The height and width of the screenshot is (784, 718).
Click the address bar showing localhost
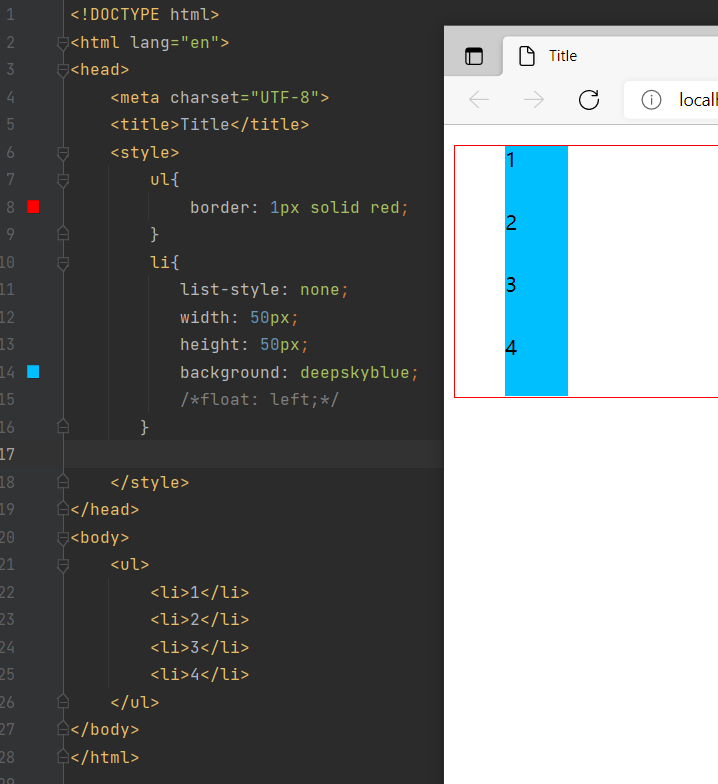coord(671,100)
